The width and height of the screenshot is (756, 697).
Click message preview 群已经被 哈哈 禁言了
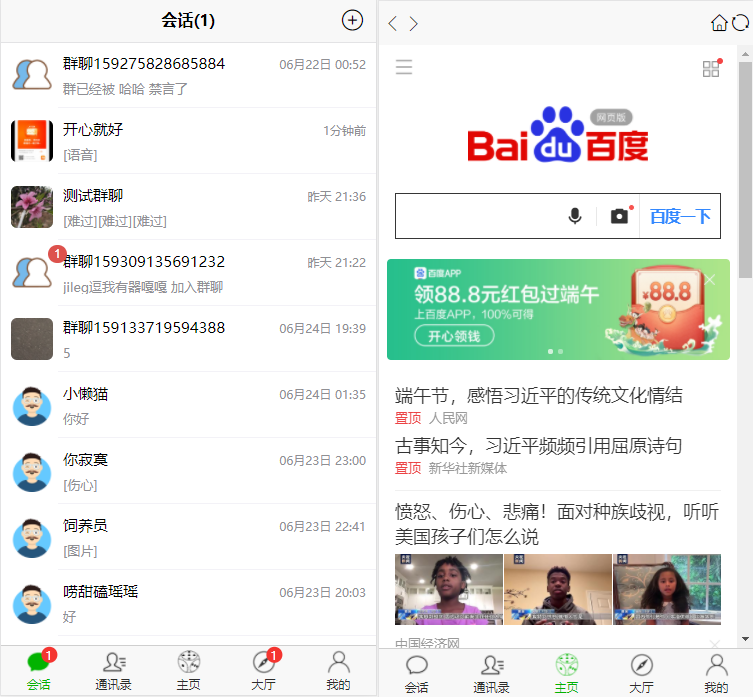(126, 89)
